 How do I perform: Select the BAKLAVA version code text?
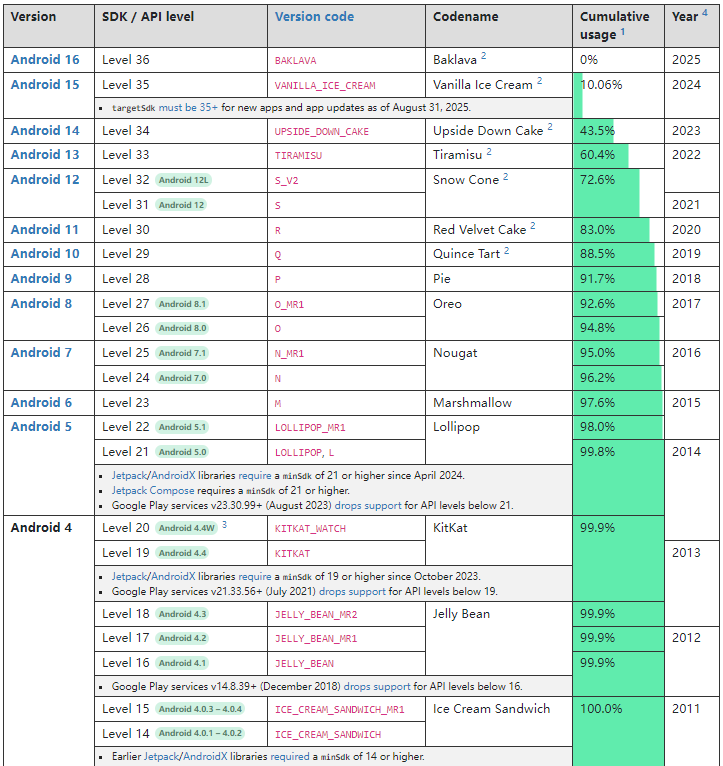(296, 61)
